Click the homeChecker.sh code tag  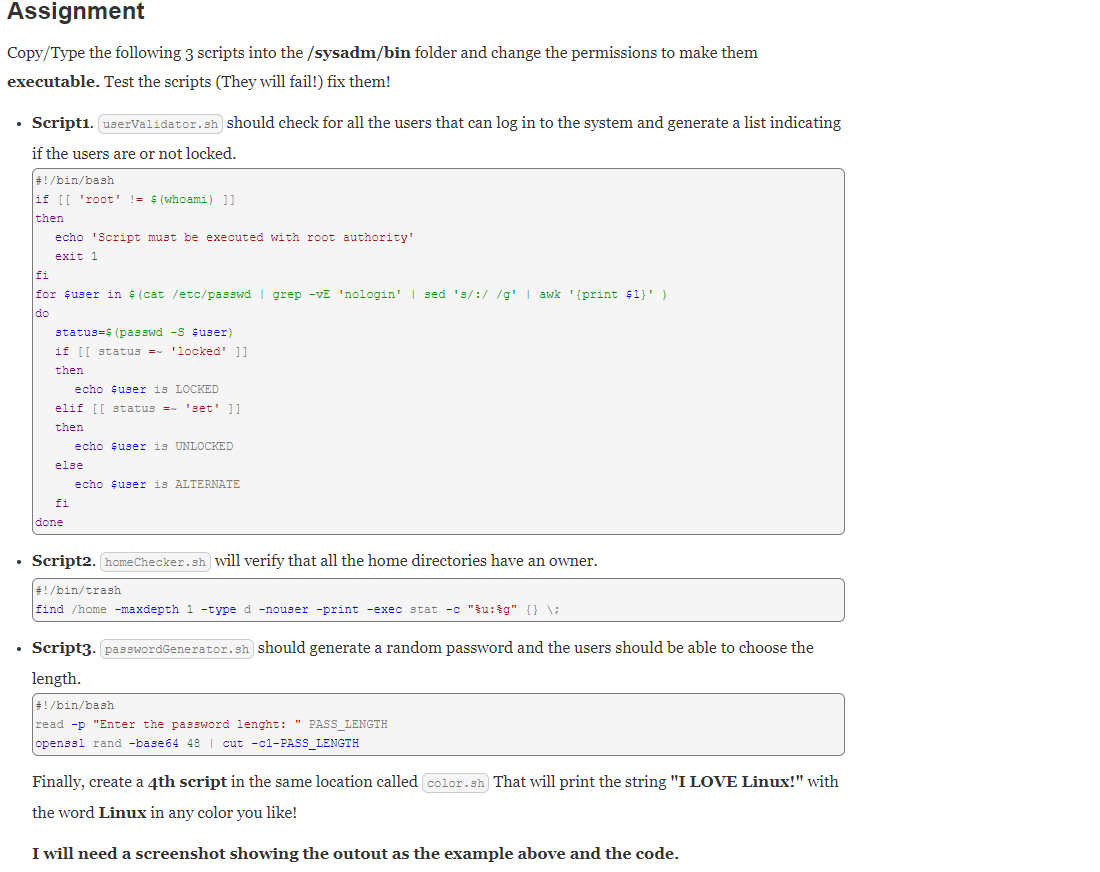(155, 562)
